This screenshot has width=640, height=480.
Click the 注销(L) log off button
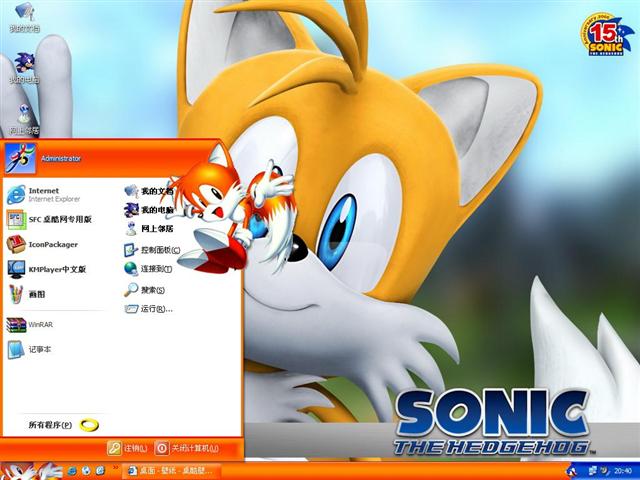(x=127, y=448)
